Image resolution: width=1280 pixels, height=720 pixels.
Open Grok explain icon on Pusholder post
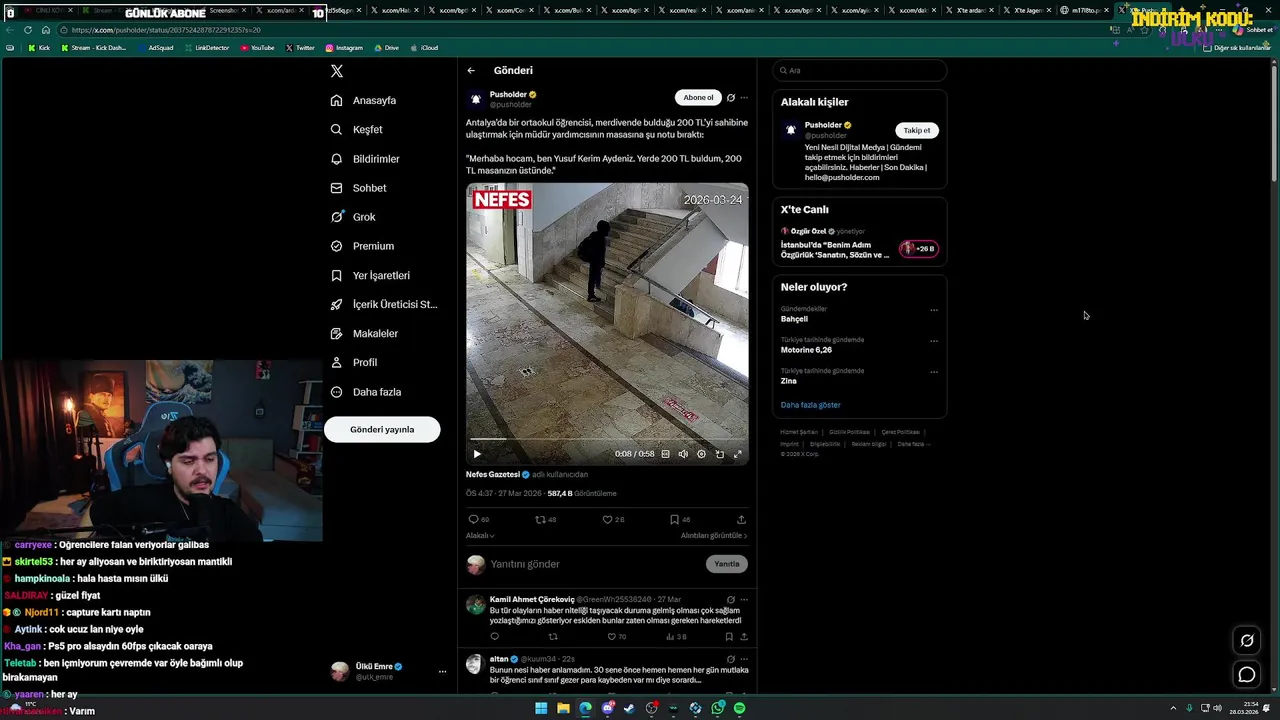tap(731, 98)
